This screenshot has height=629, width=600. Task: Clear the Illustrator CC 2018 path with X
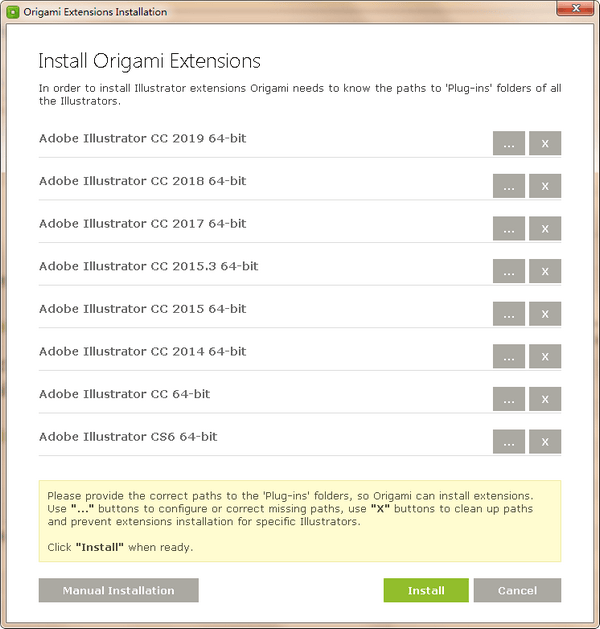pyautogui.click(x=545, y=186)
